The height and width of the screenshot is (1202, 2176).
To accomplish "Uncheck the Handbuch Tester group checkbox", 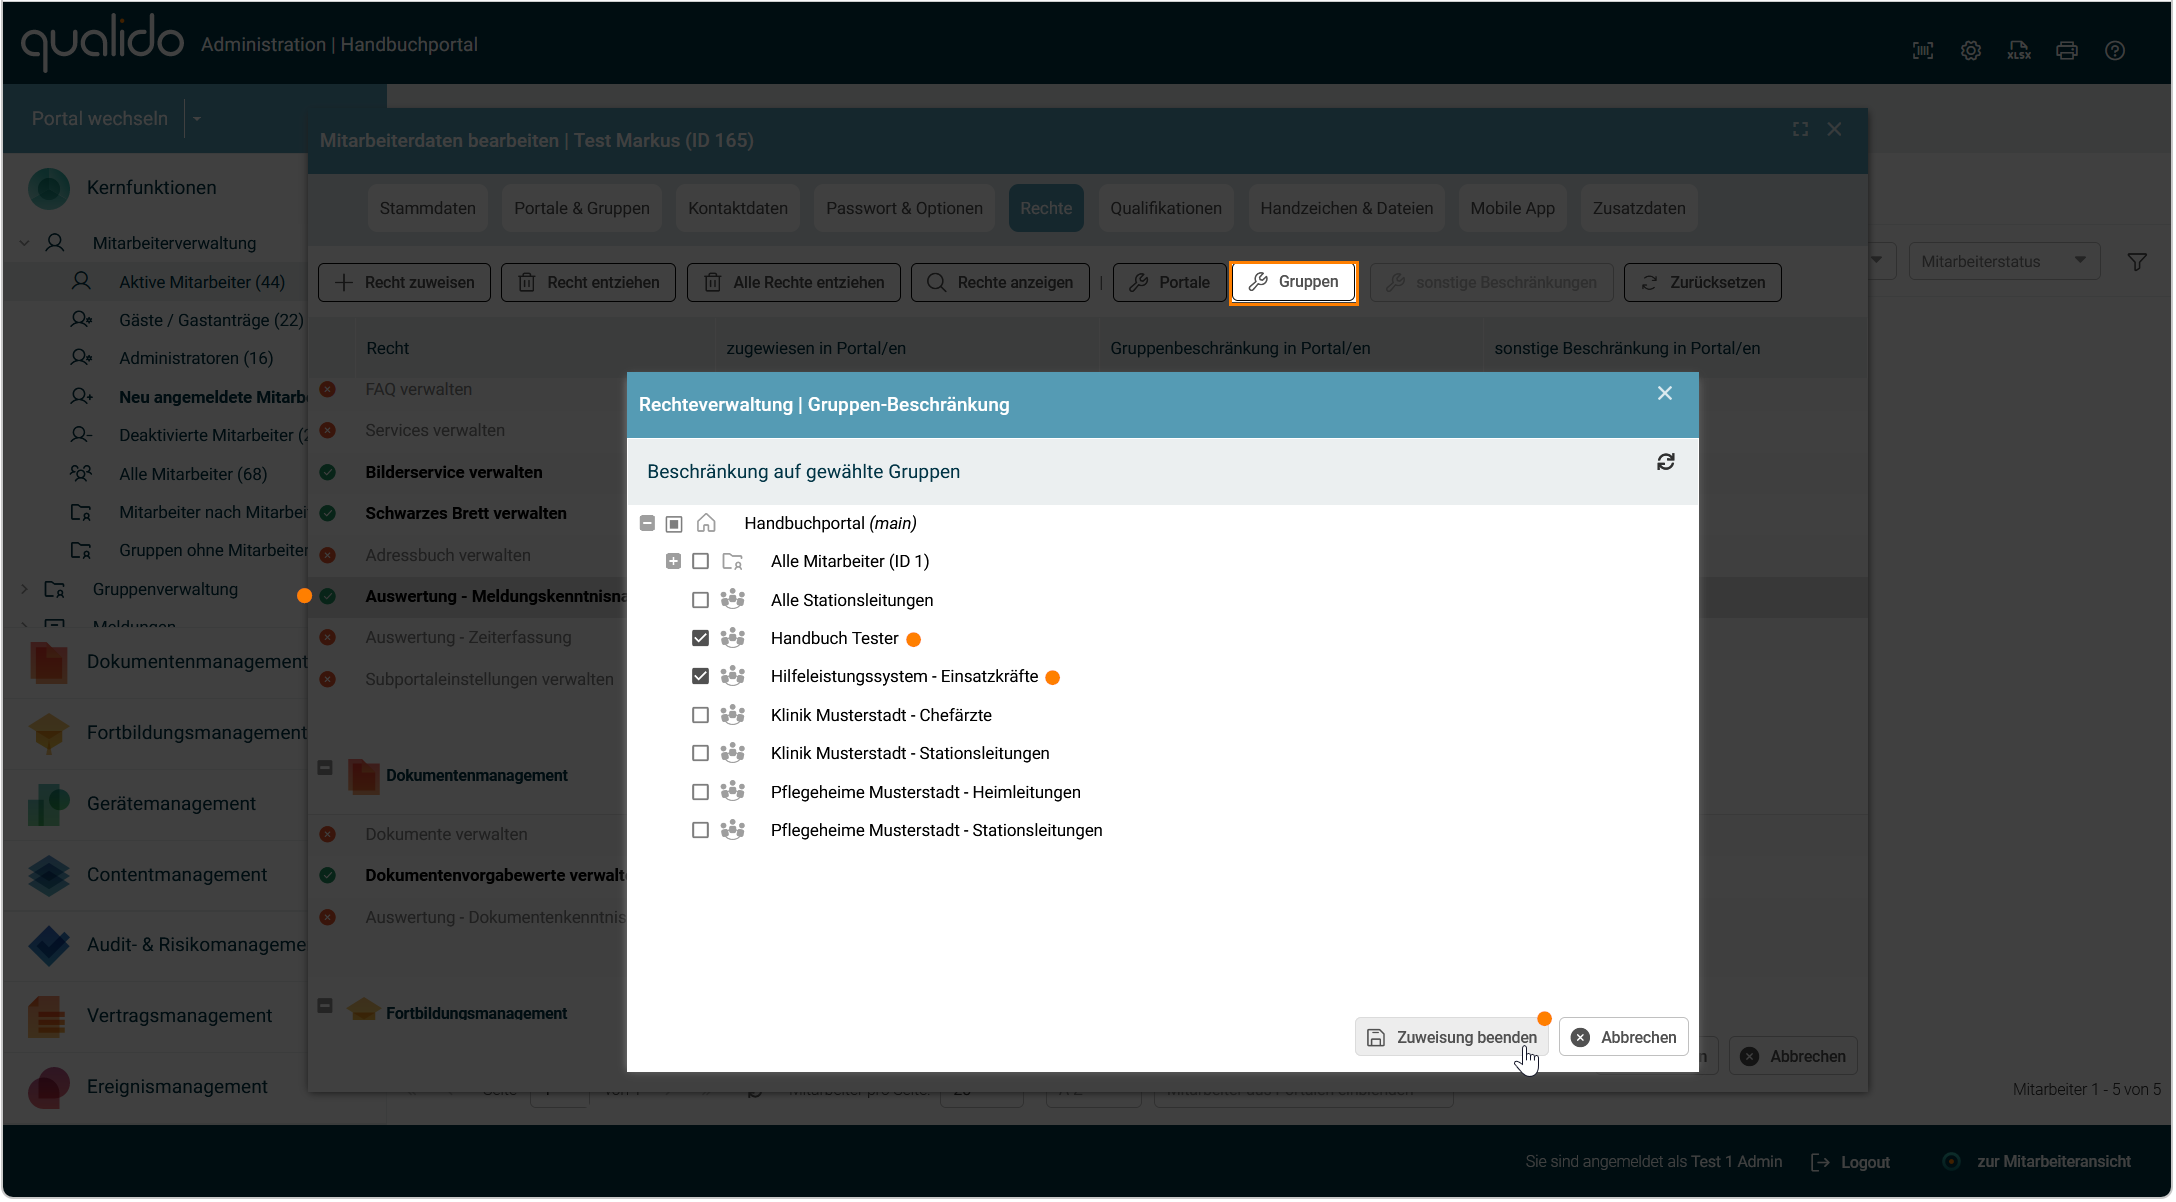I will [700, 638].
